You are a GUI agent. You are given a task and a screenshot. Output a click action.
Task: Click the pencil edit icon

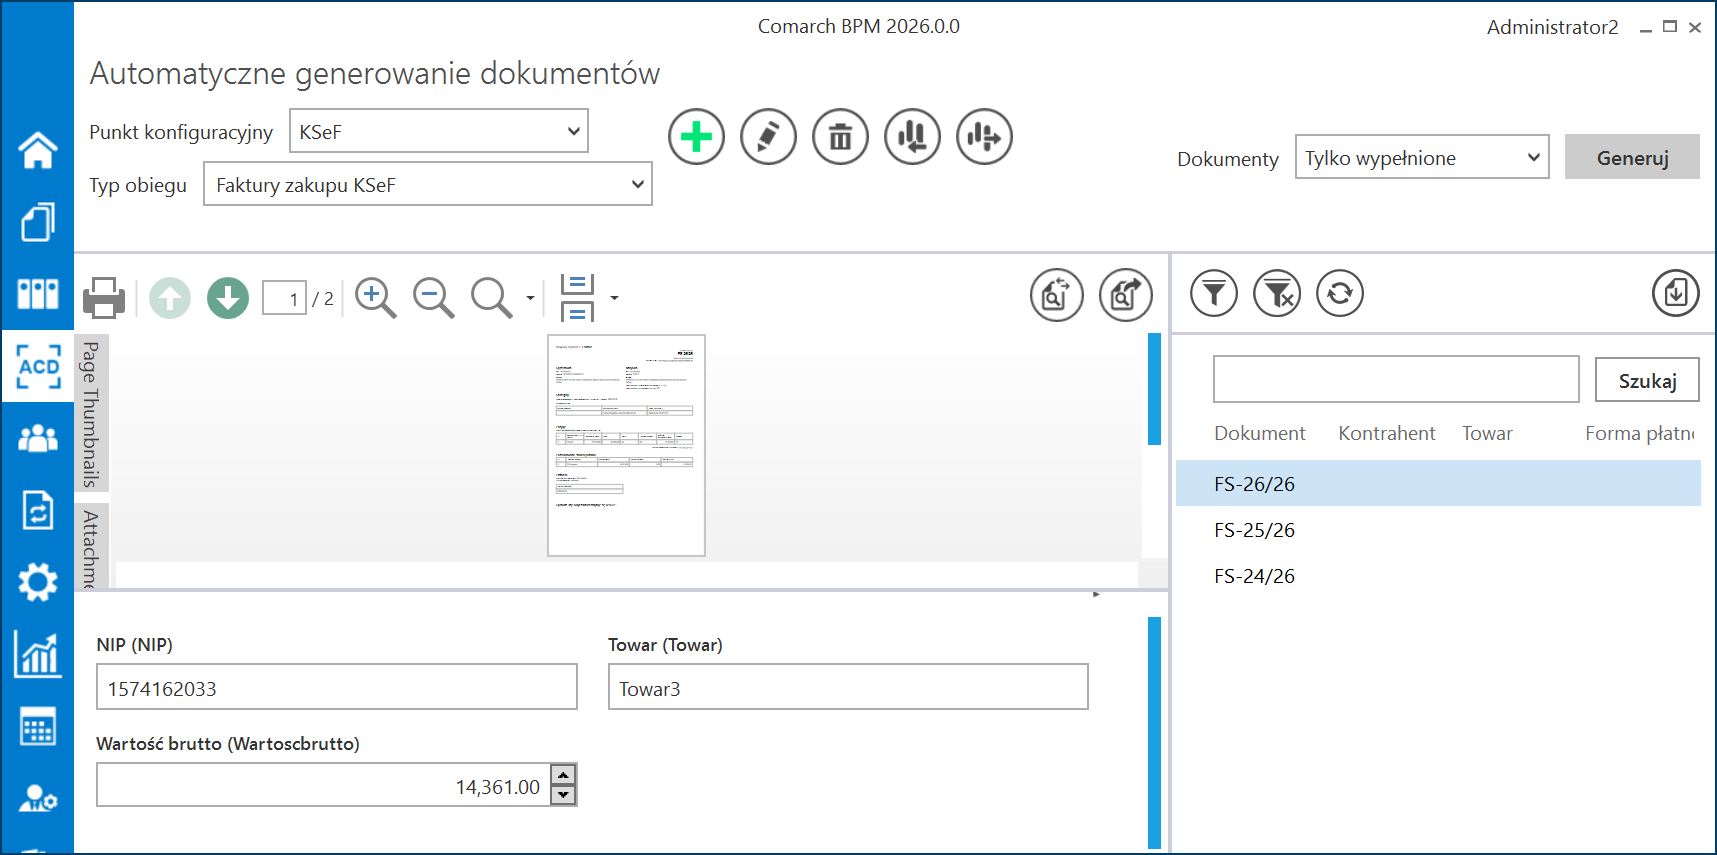click(x=768, y=137)
